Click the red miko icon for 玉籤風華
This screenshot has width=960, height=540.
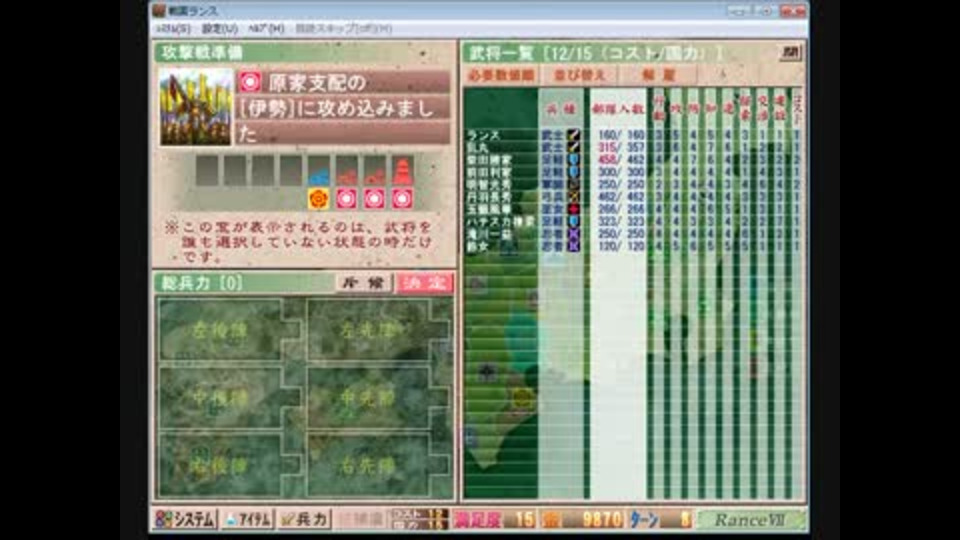tap(573, 209)
